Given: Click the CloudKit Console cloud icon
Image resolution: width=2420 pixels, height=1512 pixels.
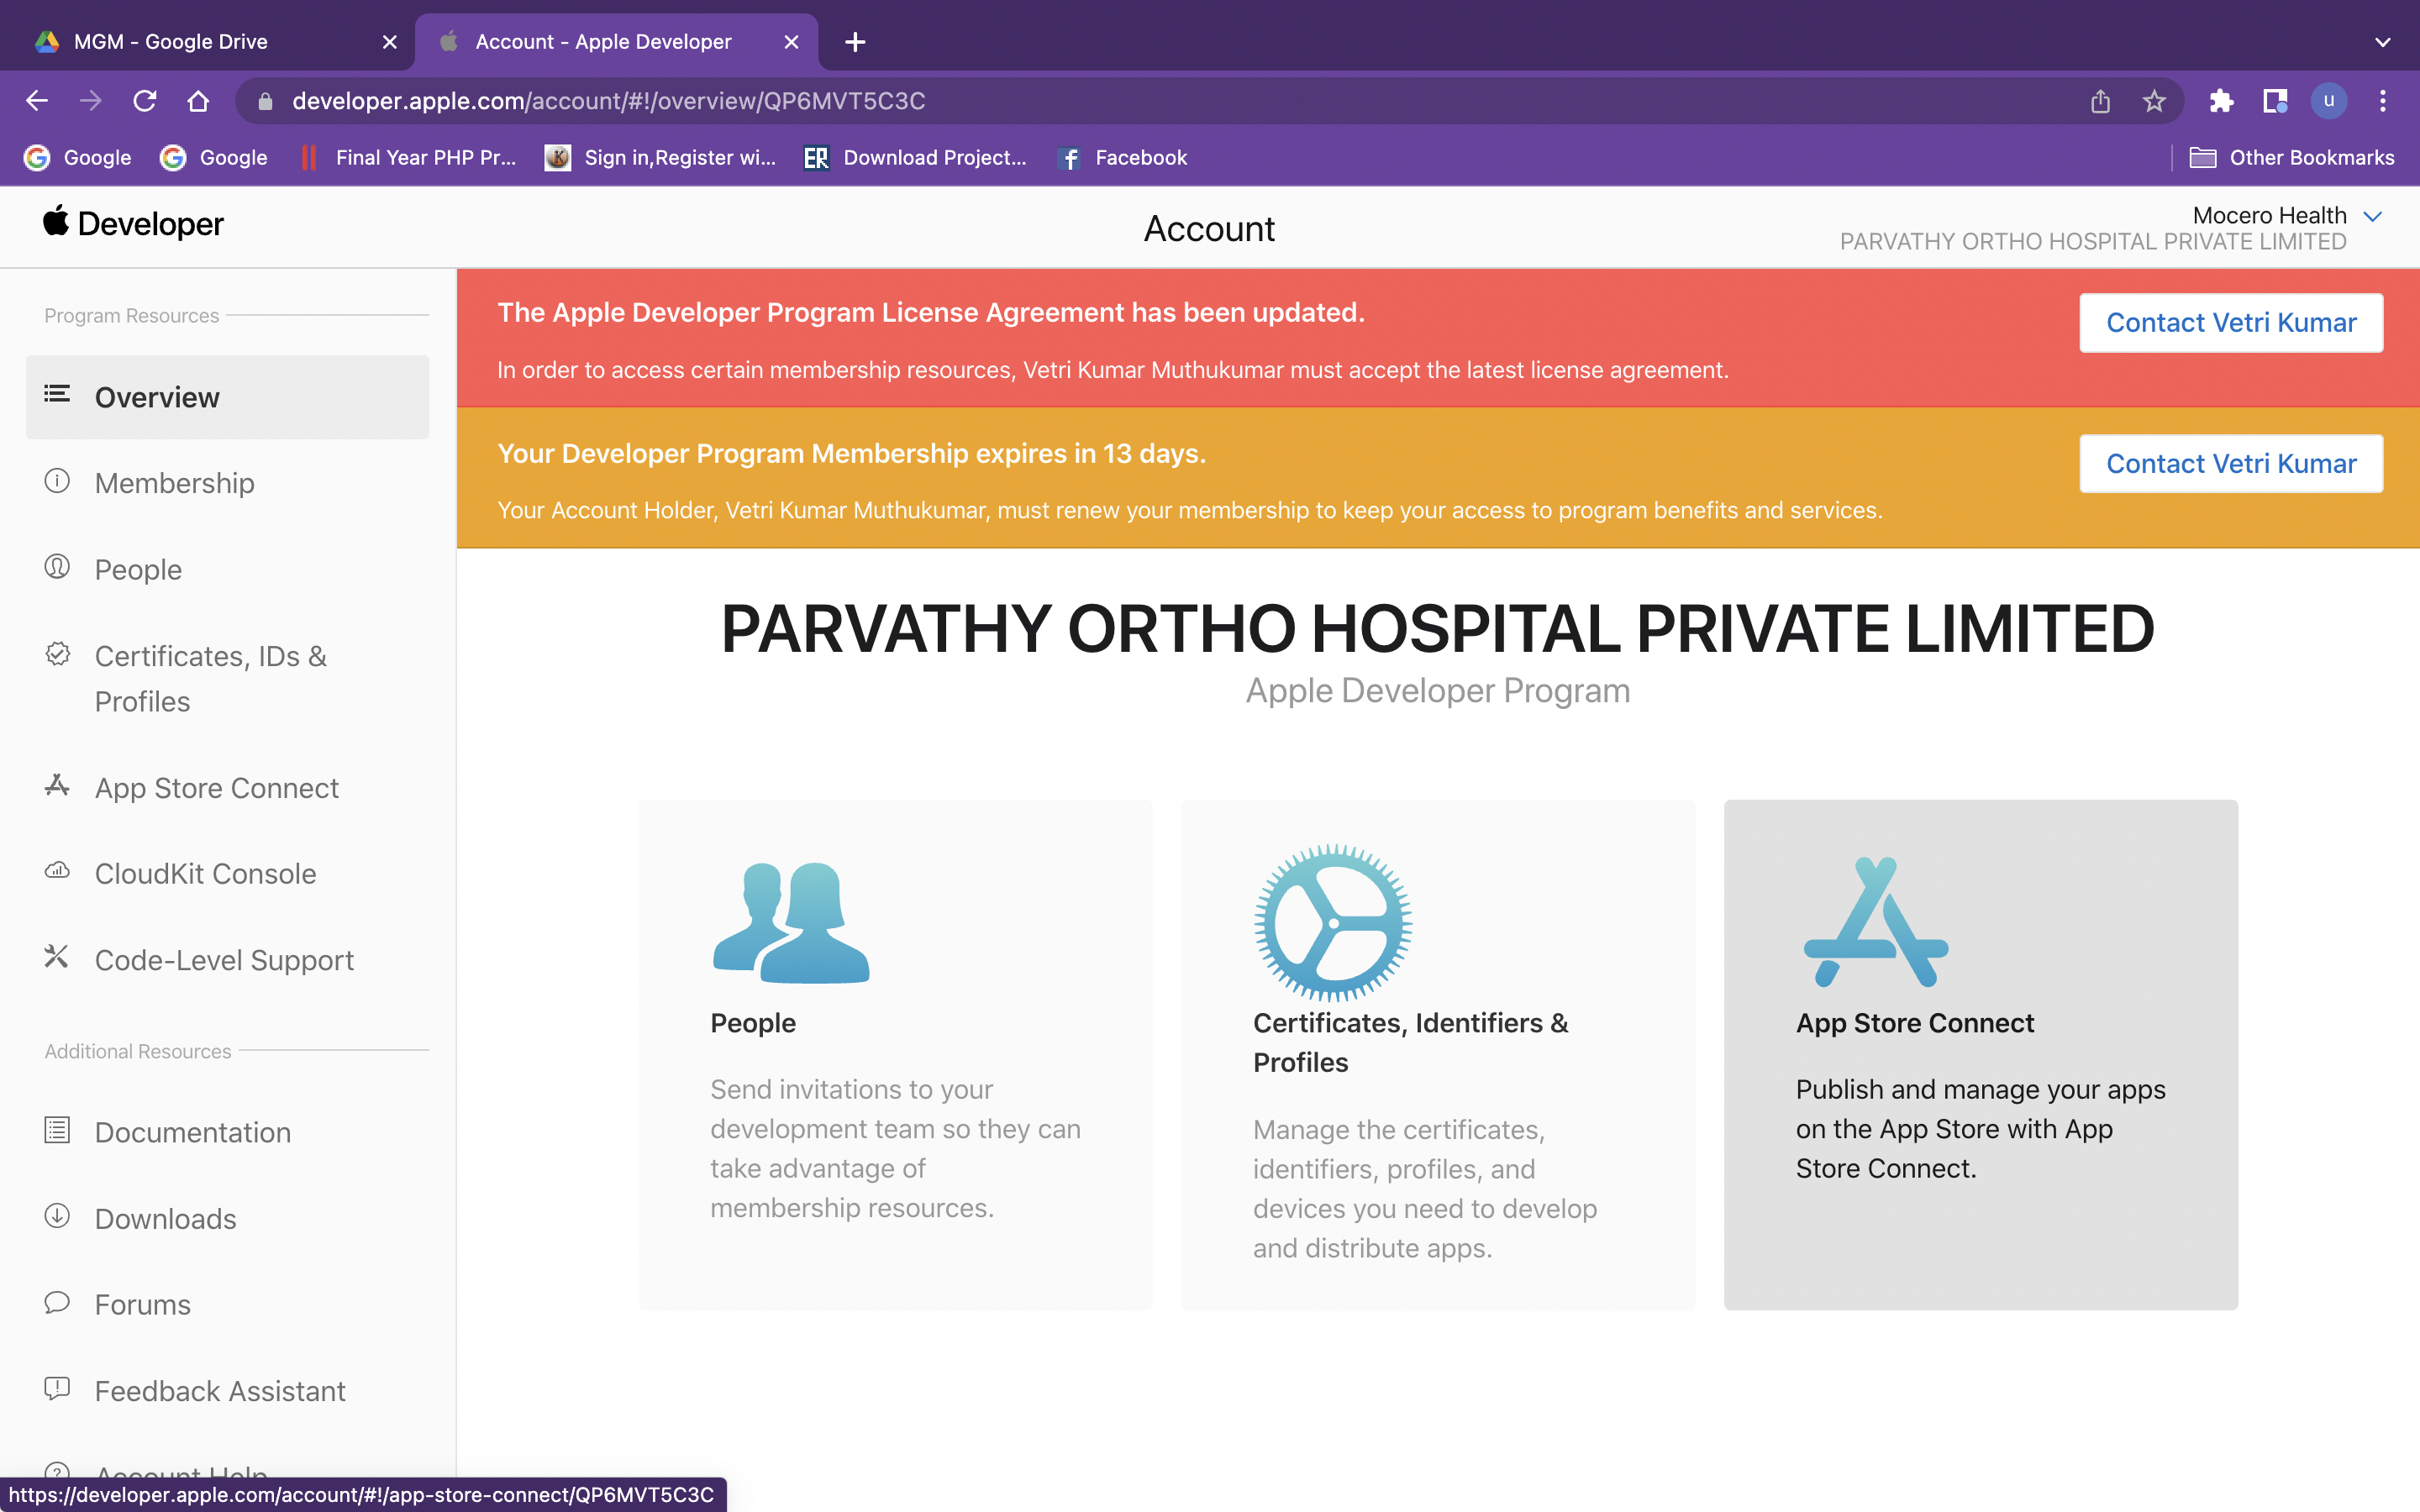Looking at the screenshot, I should point(57,871).
